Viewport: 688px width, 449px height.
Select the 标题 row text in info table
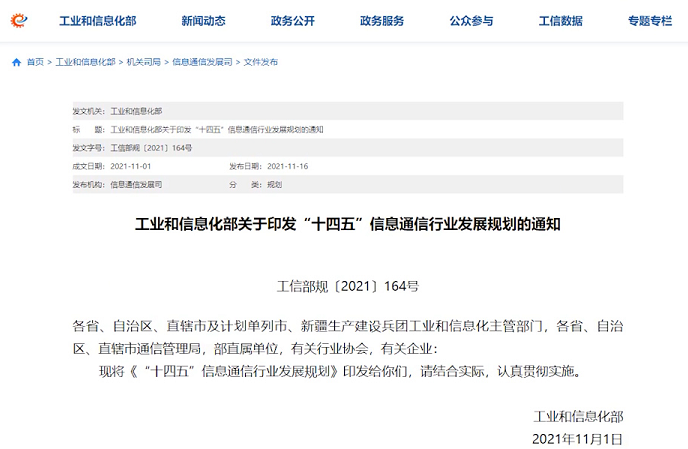click(x=217, y=129)
